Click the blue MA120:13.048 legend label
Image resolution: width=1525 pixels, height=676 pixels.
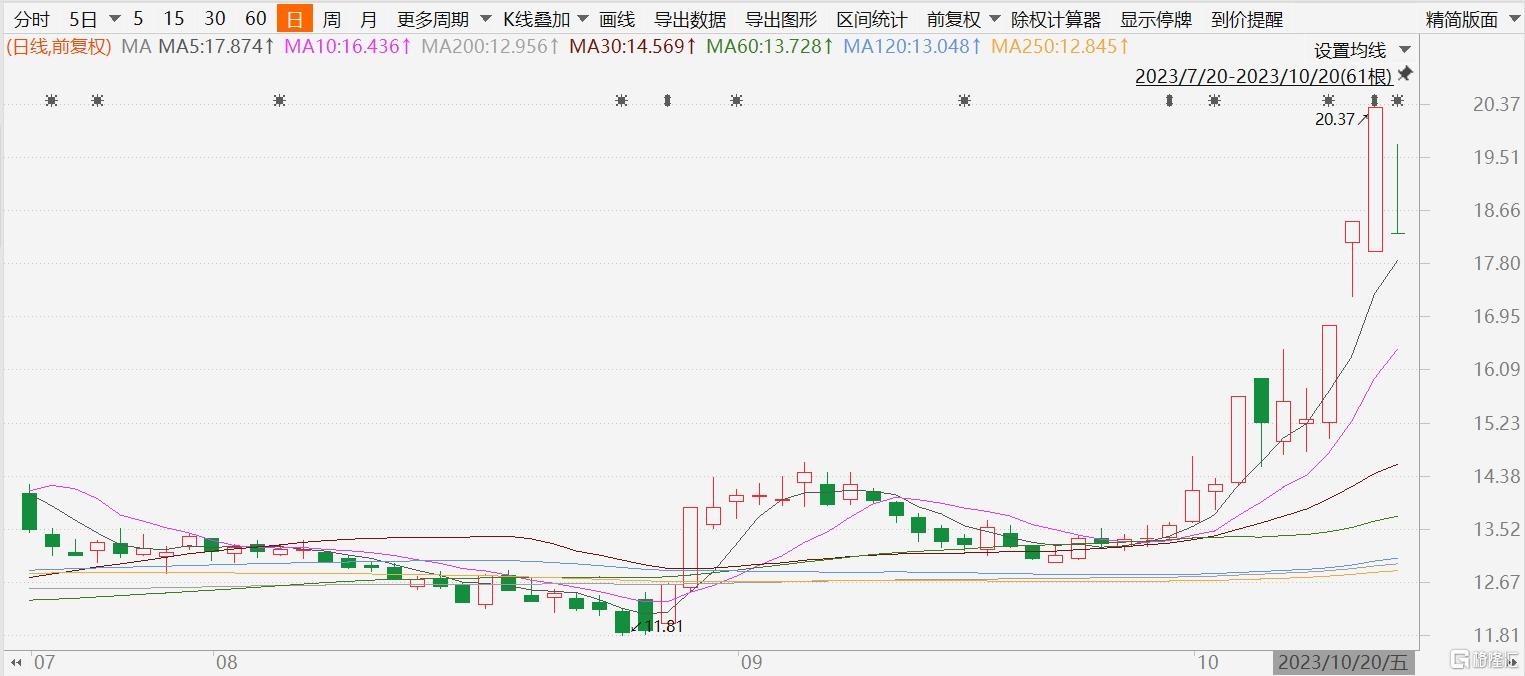(913, 46)
